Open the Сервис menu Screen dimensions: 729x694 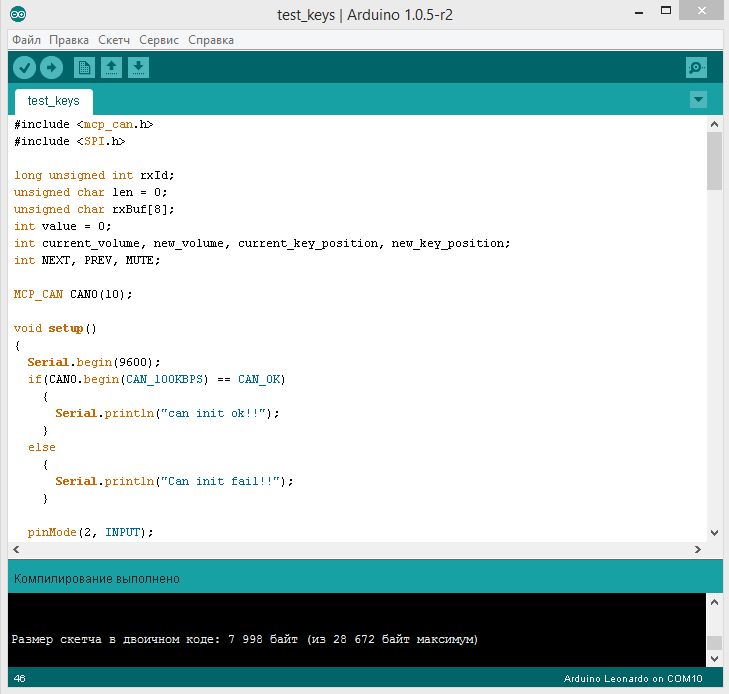click(158, 40)
